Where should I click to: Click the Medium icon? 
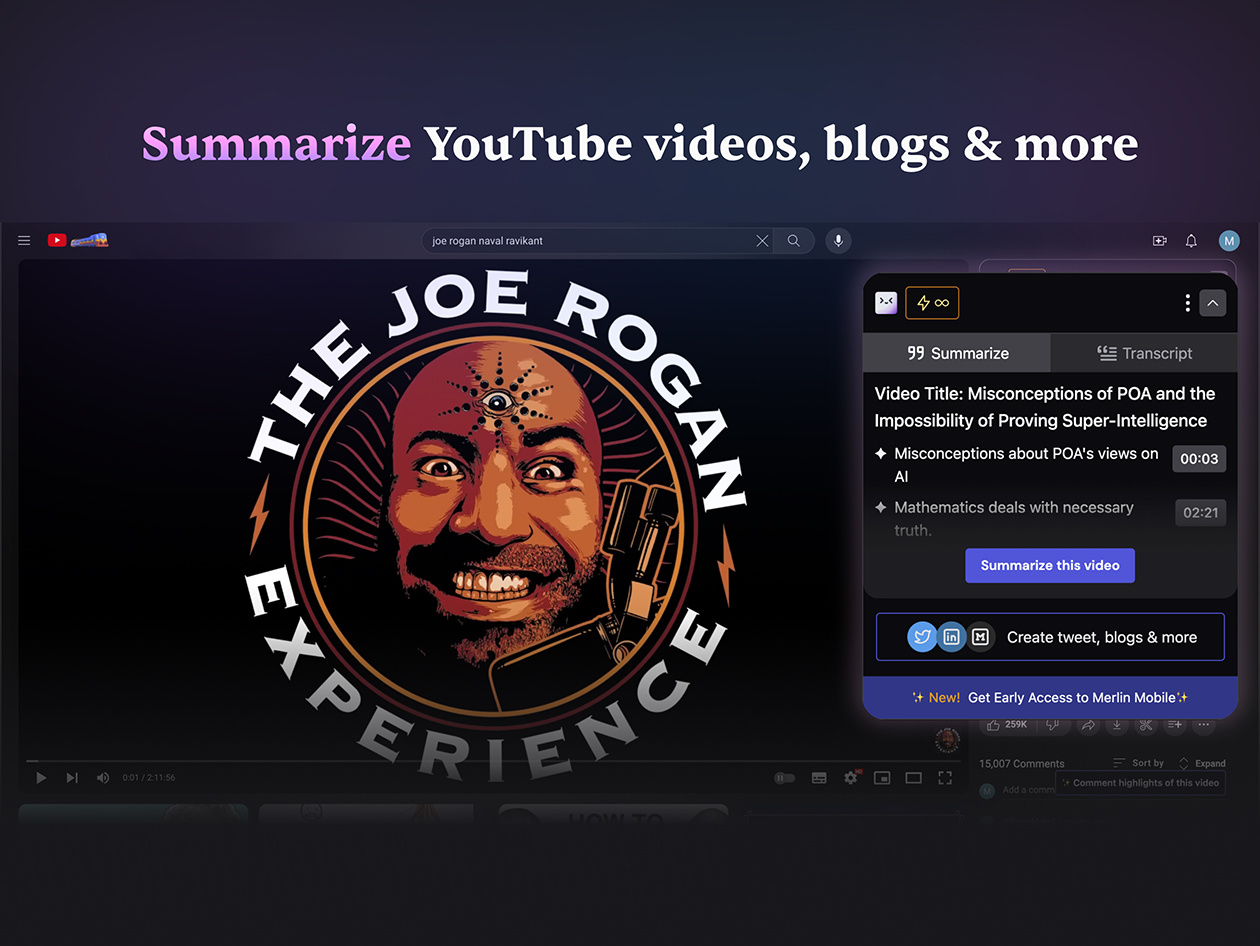[980, 637]
